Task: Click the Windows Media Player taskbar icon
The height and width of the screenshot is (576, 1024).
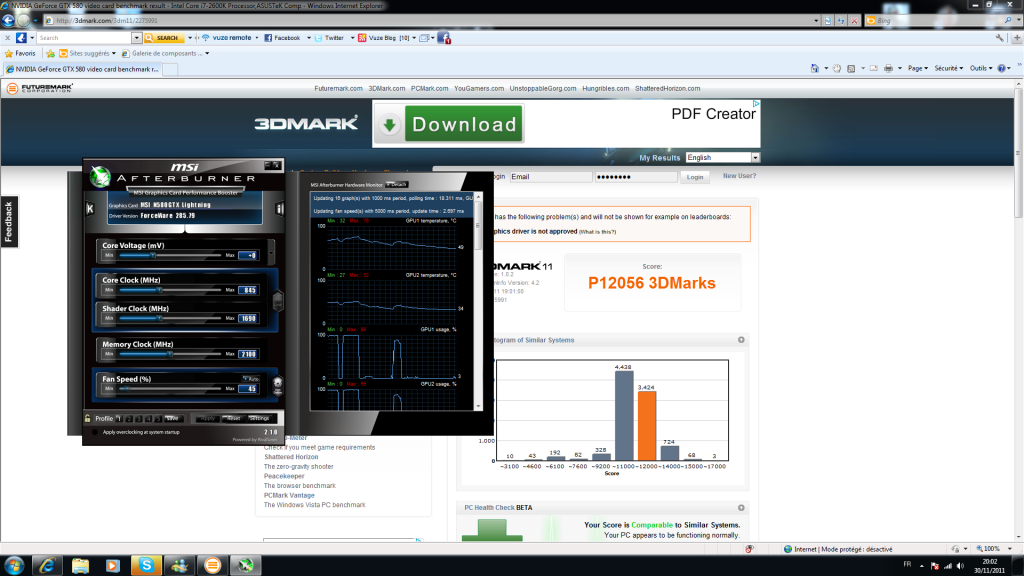Action: [x=112, y=565]
